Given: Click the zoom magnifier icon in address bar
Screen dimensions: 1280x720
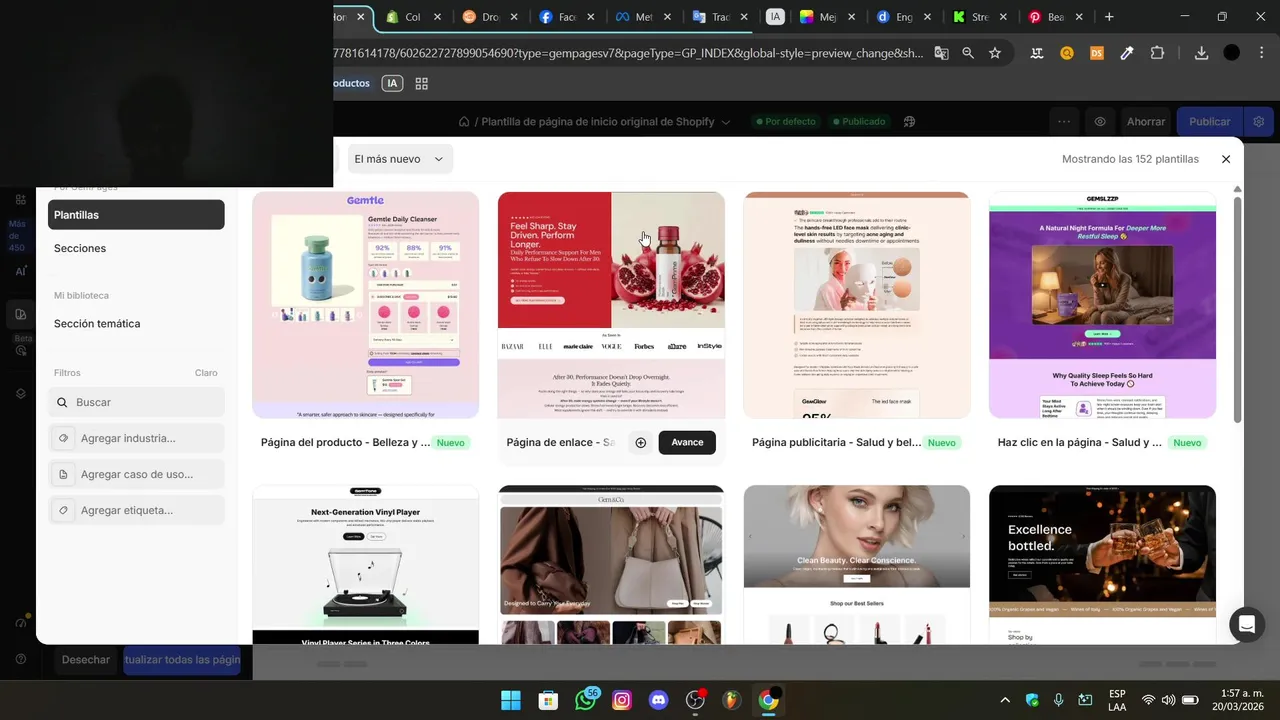Looking at the screenshot, I should tap(968, 53).
